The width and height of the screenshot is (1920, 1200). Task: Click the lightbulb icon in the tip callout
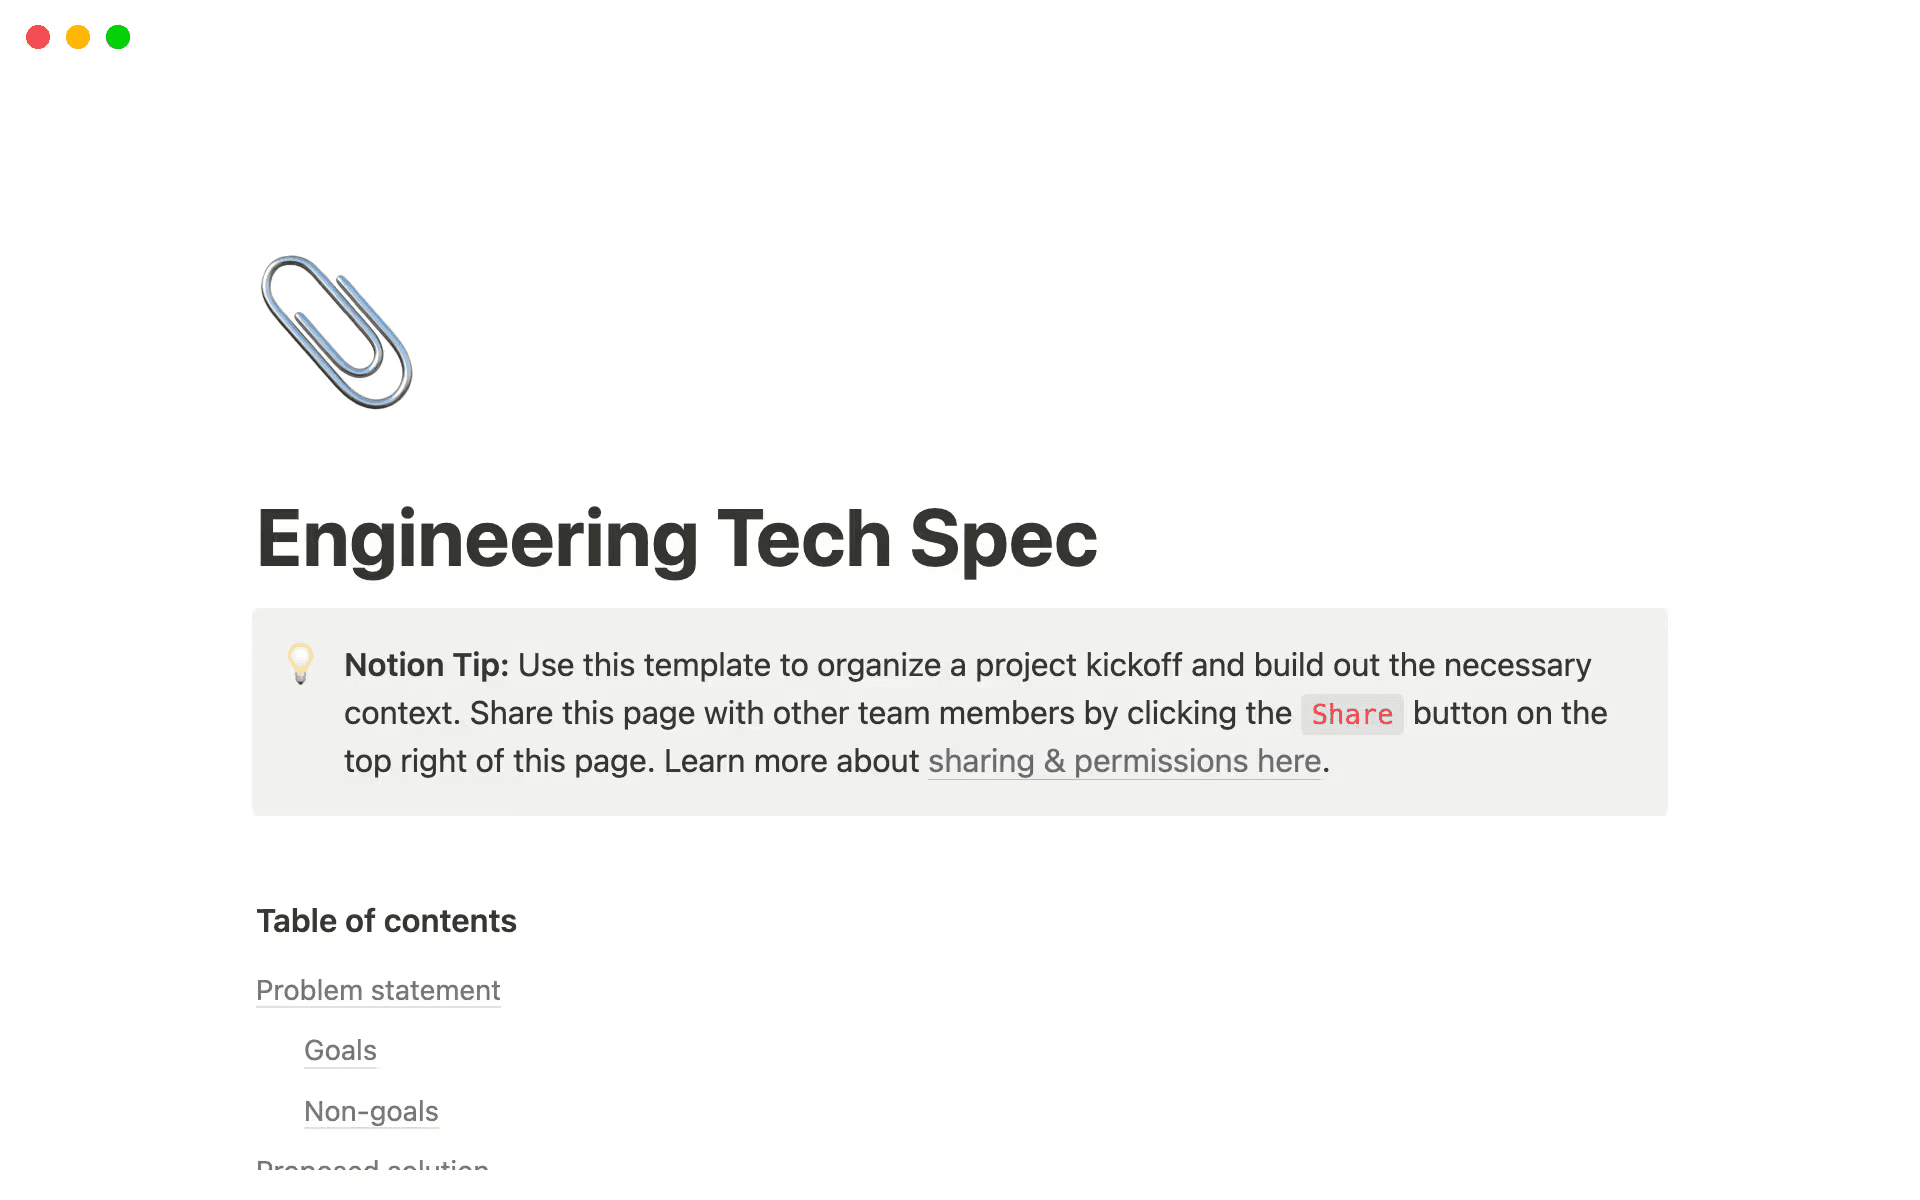click(x=299, y=663)
